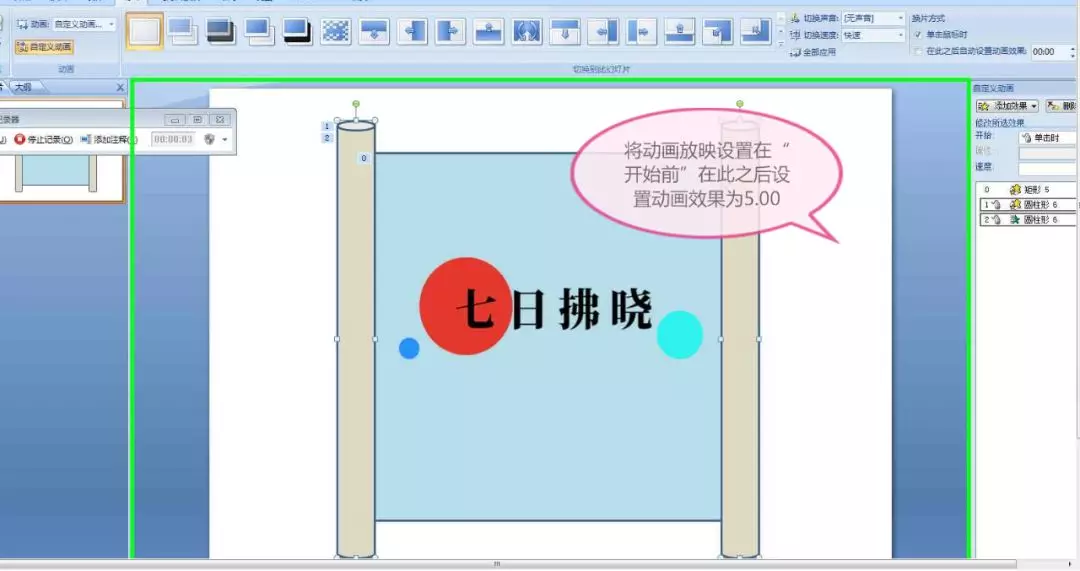
Task: Click the stepper arrows beside the 00:00 time field
Action: click(1072, 52)
